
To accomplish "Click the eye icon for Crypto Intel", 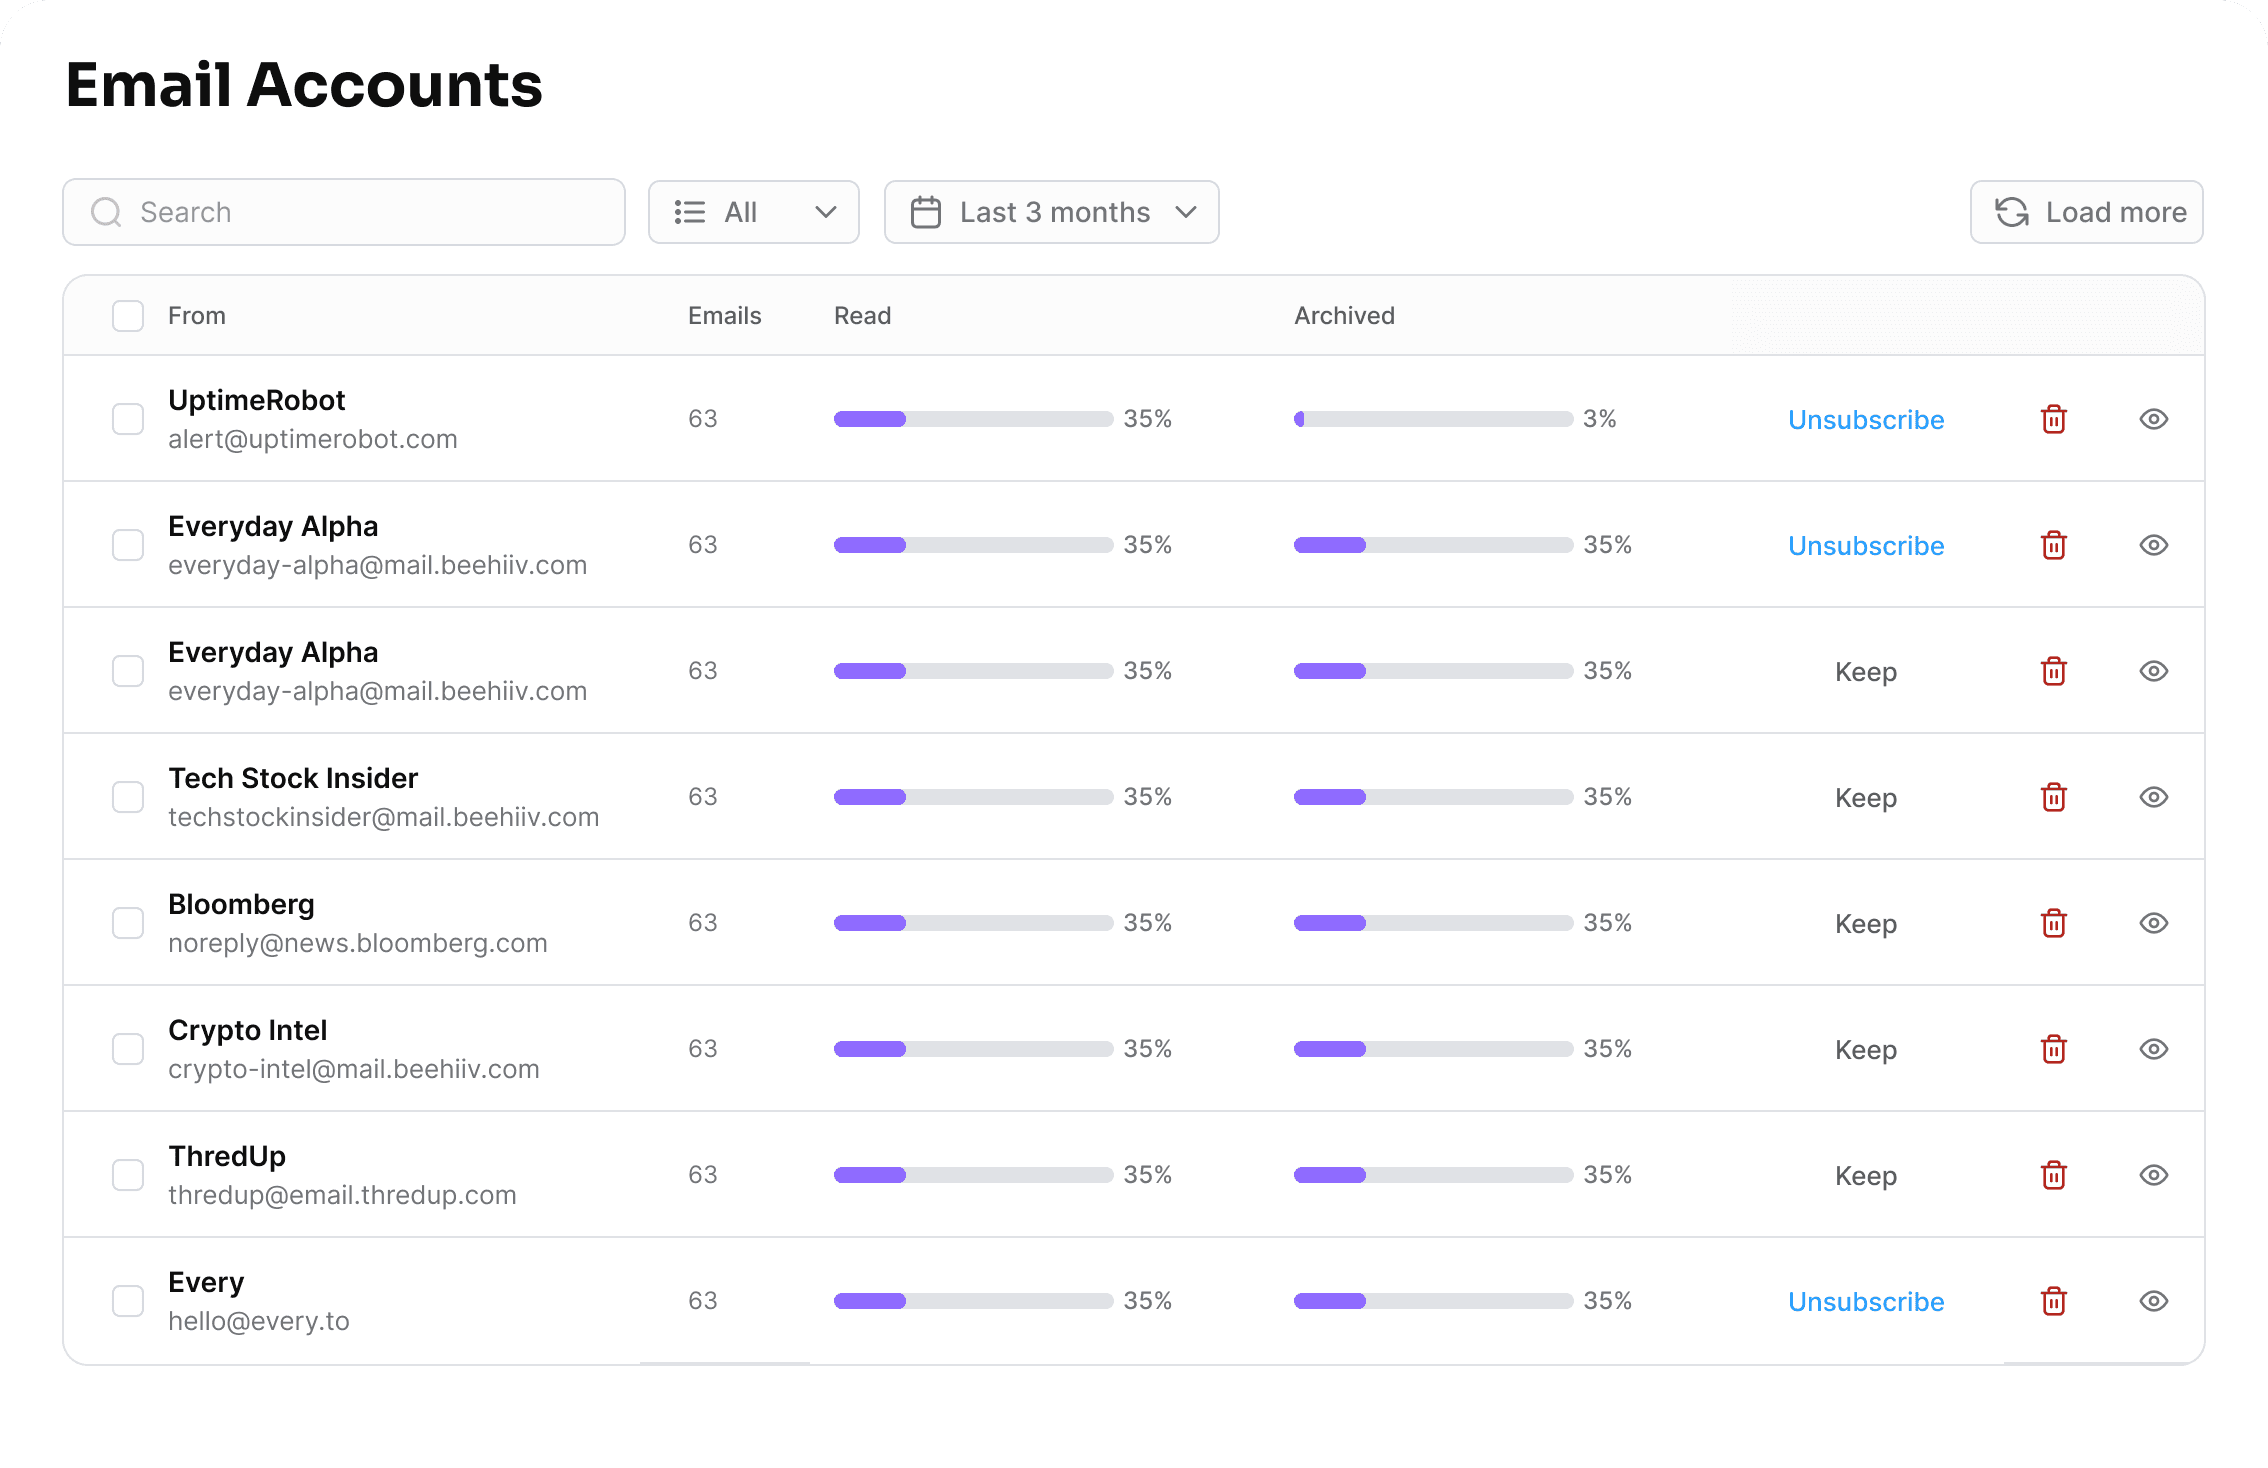I will [2153, 1049].
